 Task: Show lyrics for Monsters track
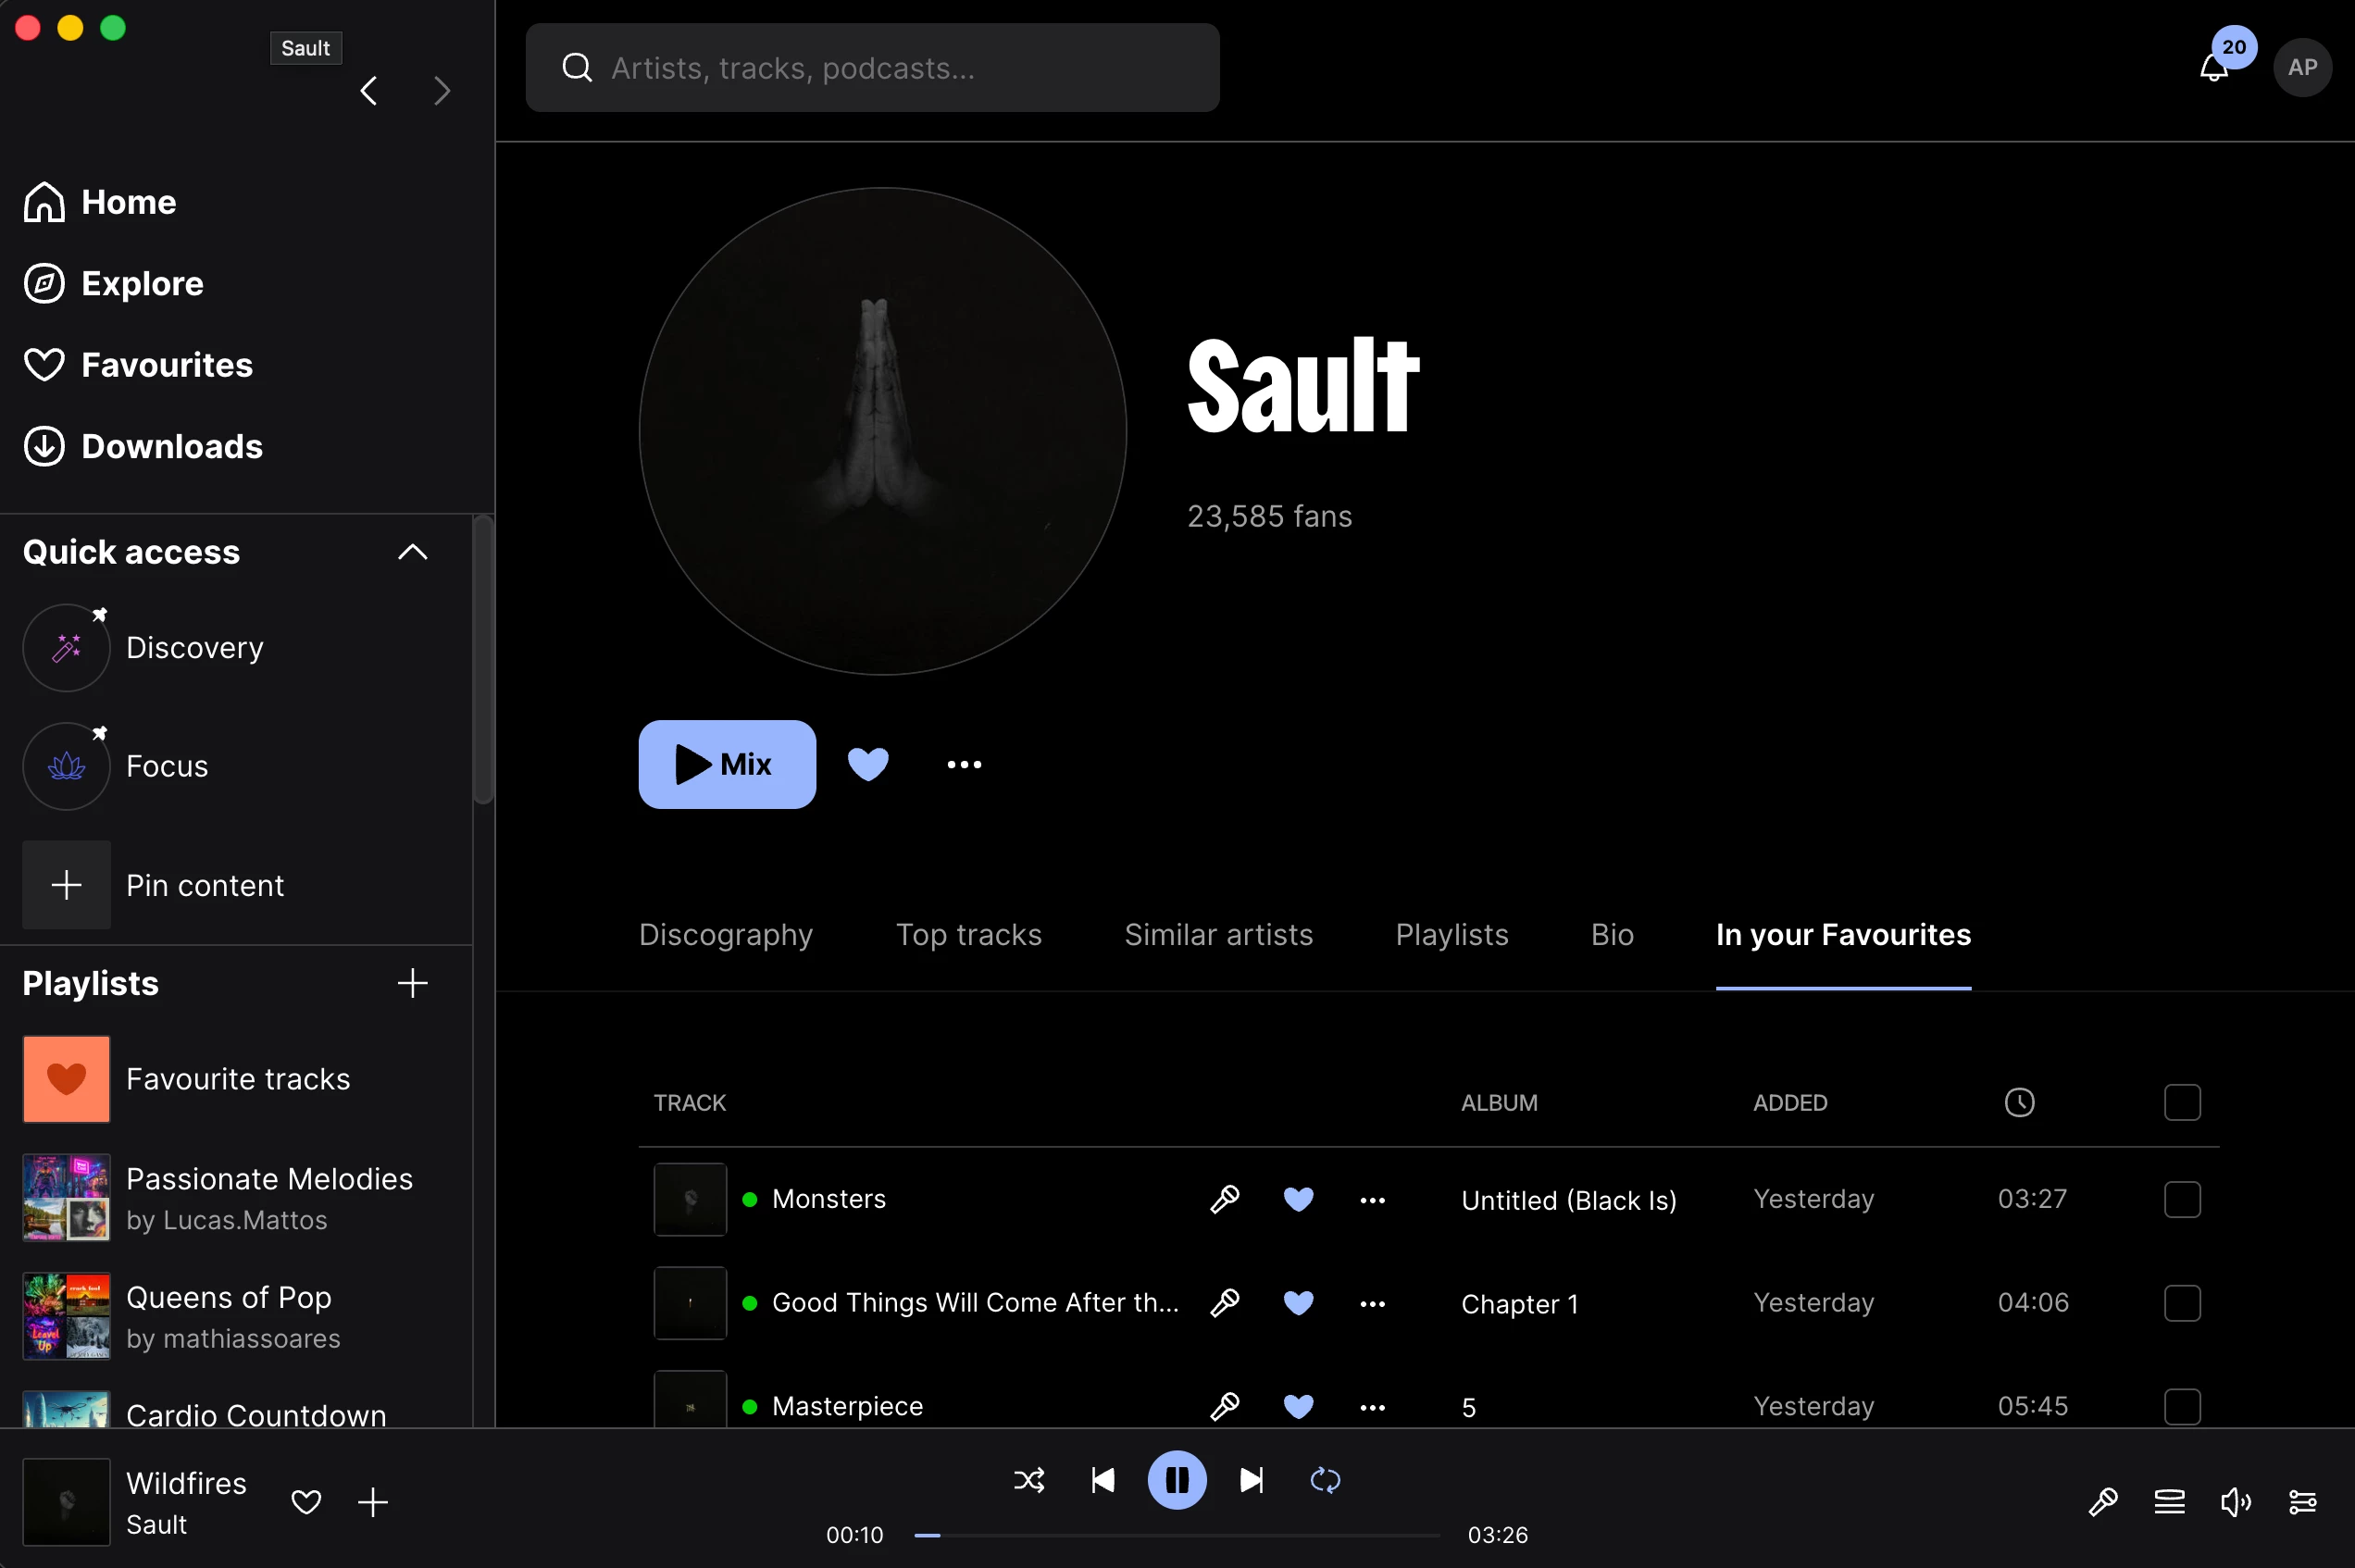point(1225,1199)
